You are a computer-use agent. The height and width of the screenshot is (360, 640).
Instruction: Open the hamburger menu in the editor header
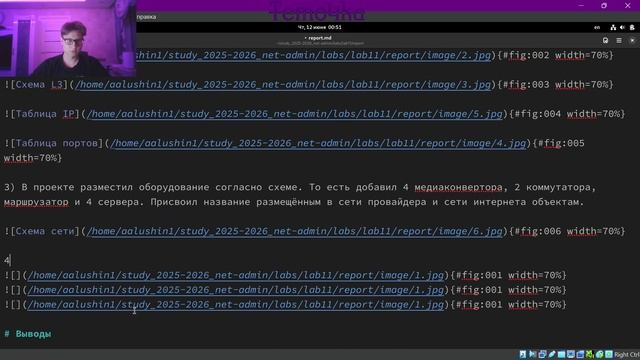tap(619, 40)
